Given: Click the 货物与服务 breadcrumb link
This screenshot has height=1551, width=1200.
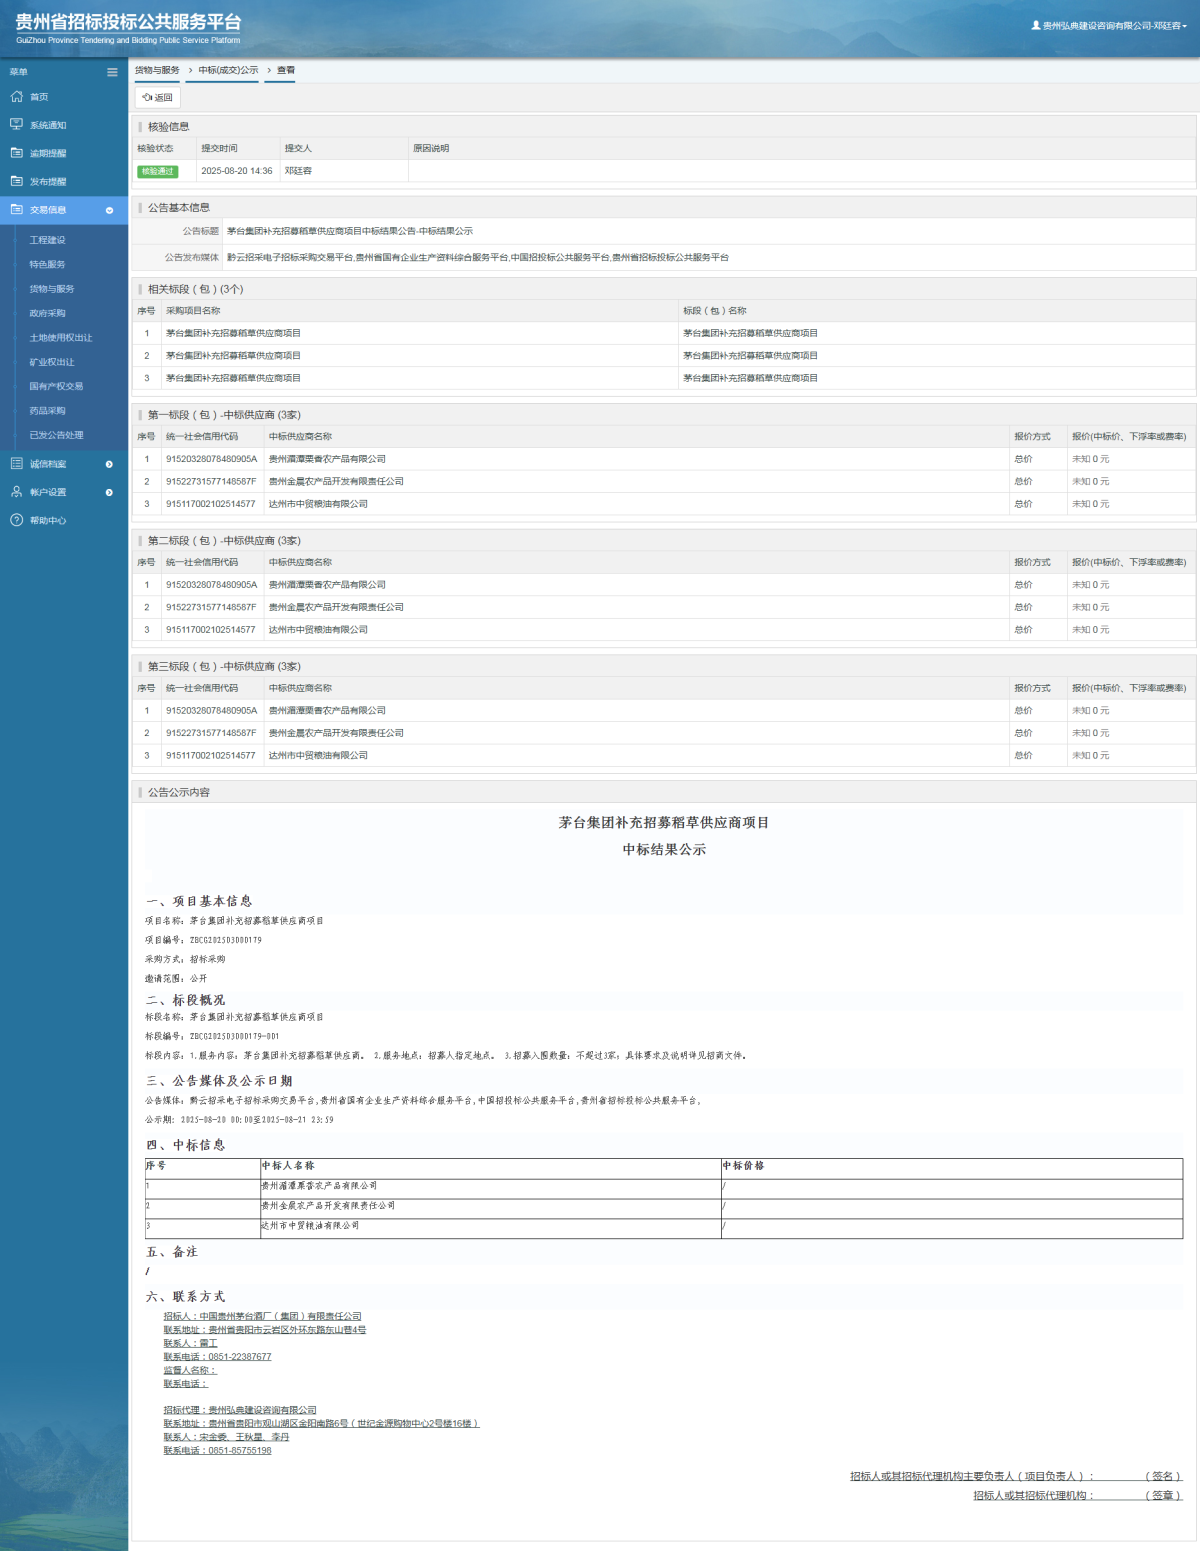Looking at the screenshot, I should 157,71.
